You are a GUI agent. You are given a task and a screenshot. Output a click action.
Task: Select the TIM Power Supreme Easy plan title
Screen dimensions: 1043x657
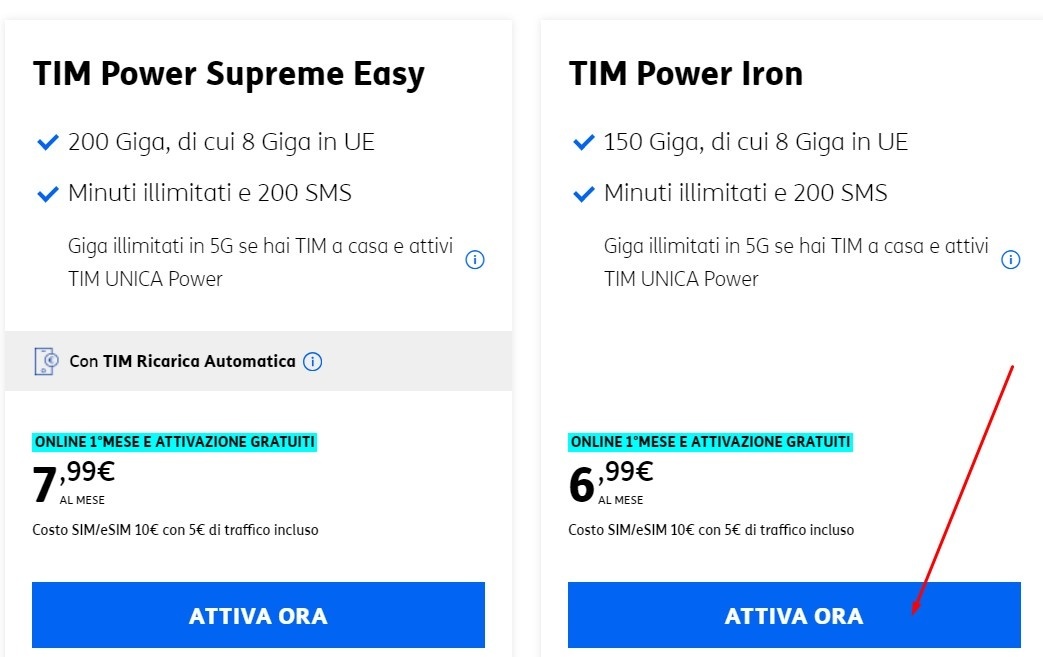click(229, 73)
